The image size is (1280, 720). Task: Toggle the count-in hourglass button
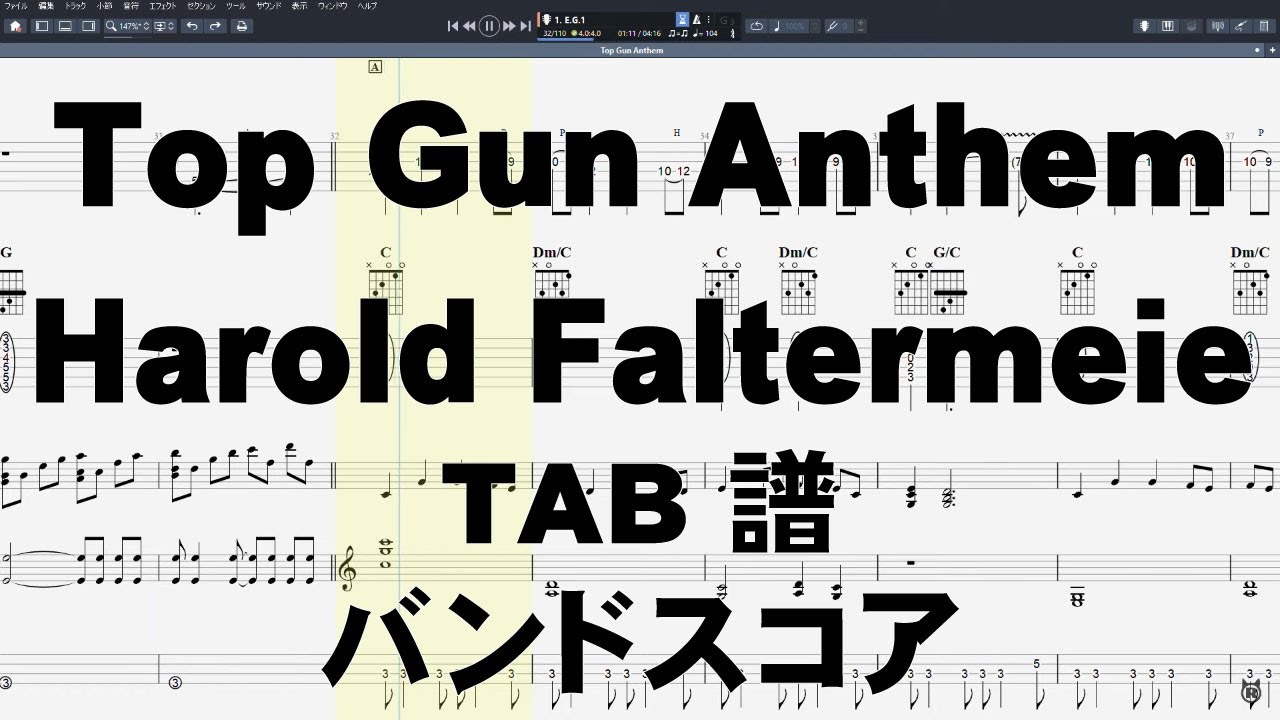pyautogui.click(x=683, y=19)
